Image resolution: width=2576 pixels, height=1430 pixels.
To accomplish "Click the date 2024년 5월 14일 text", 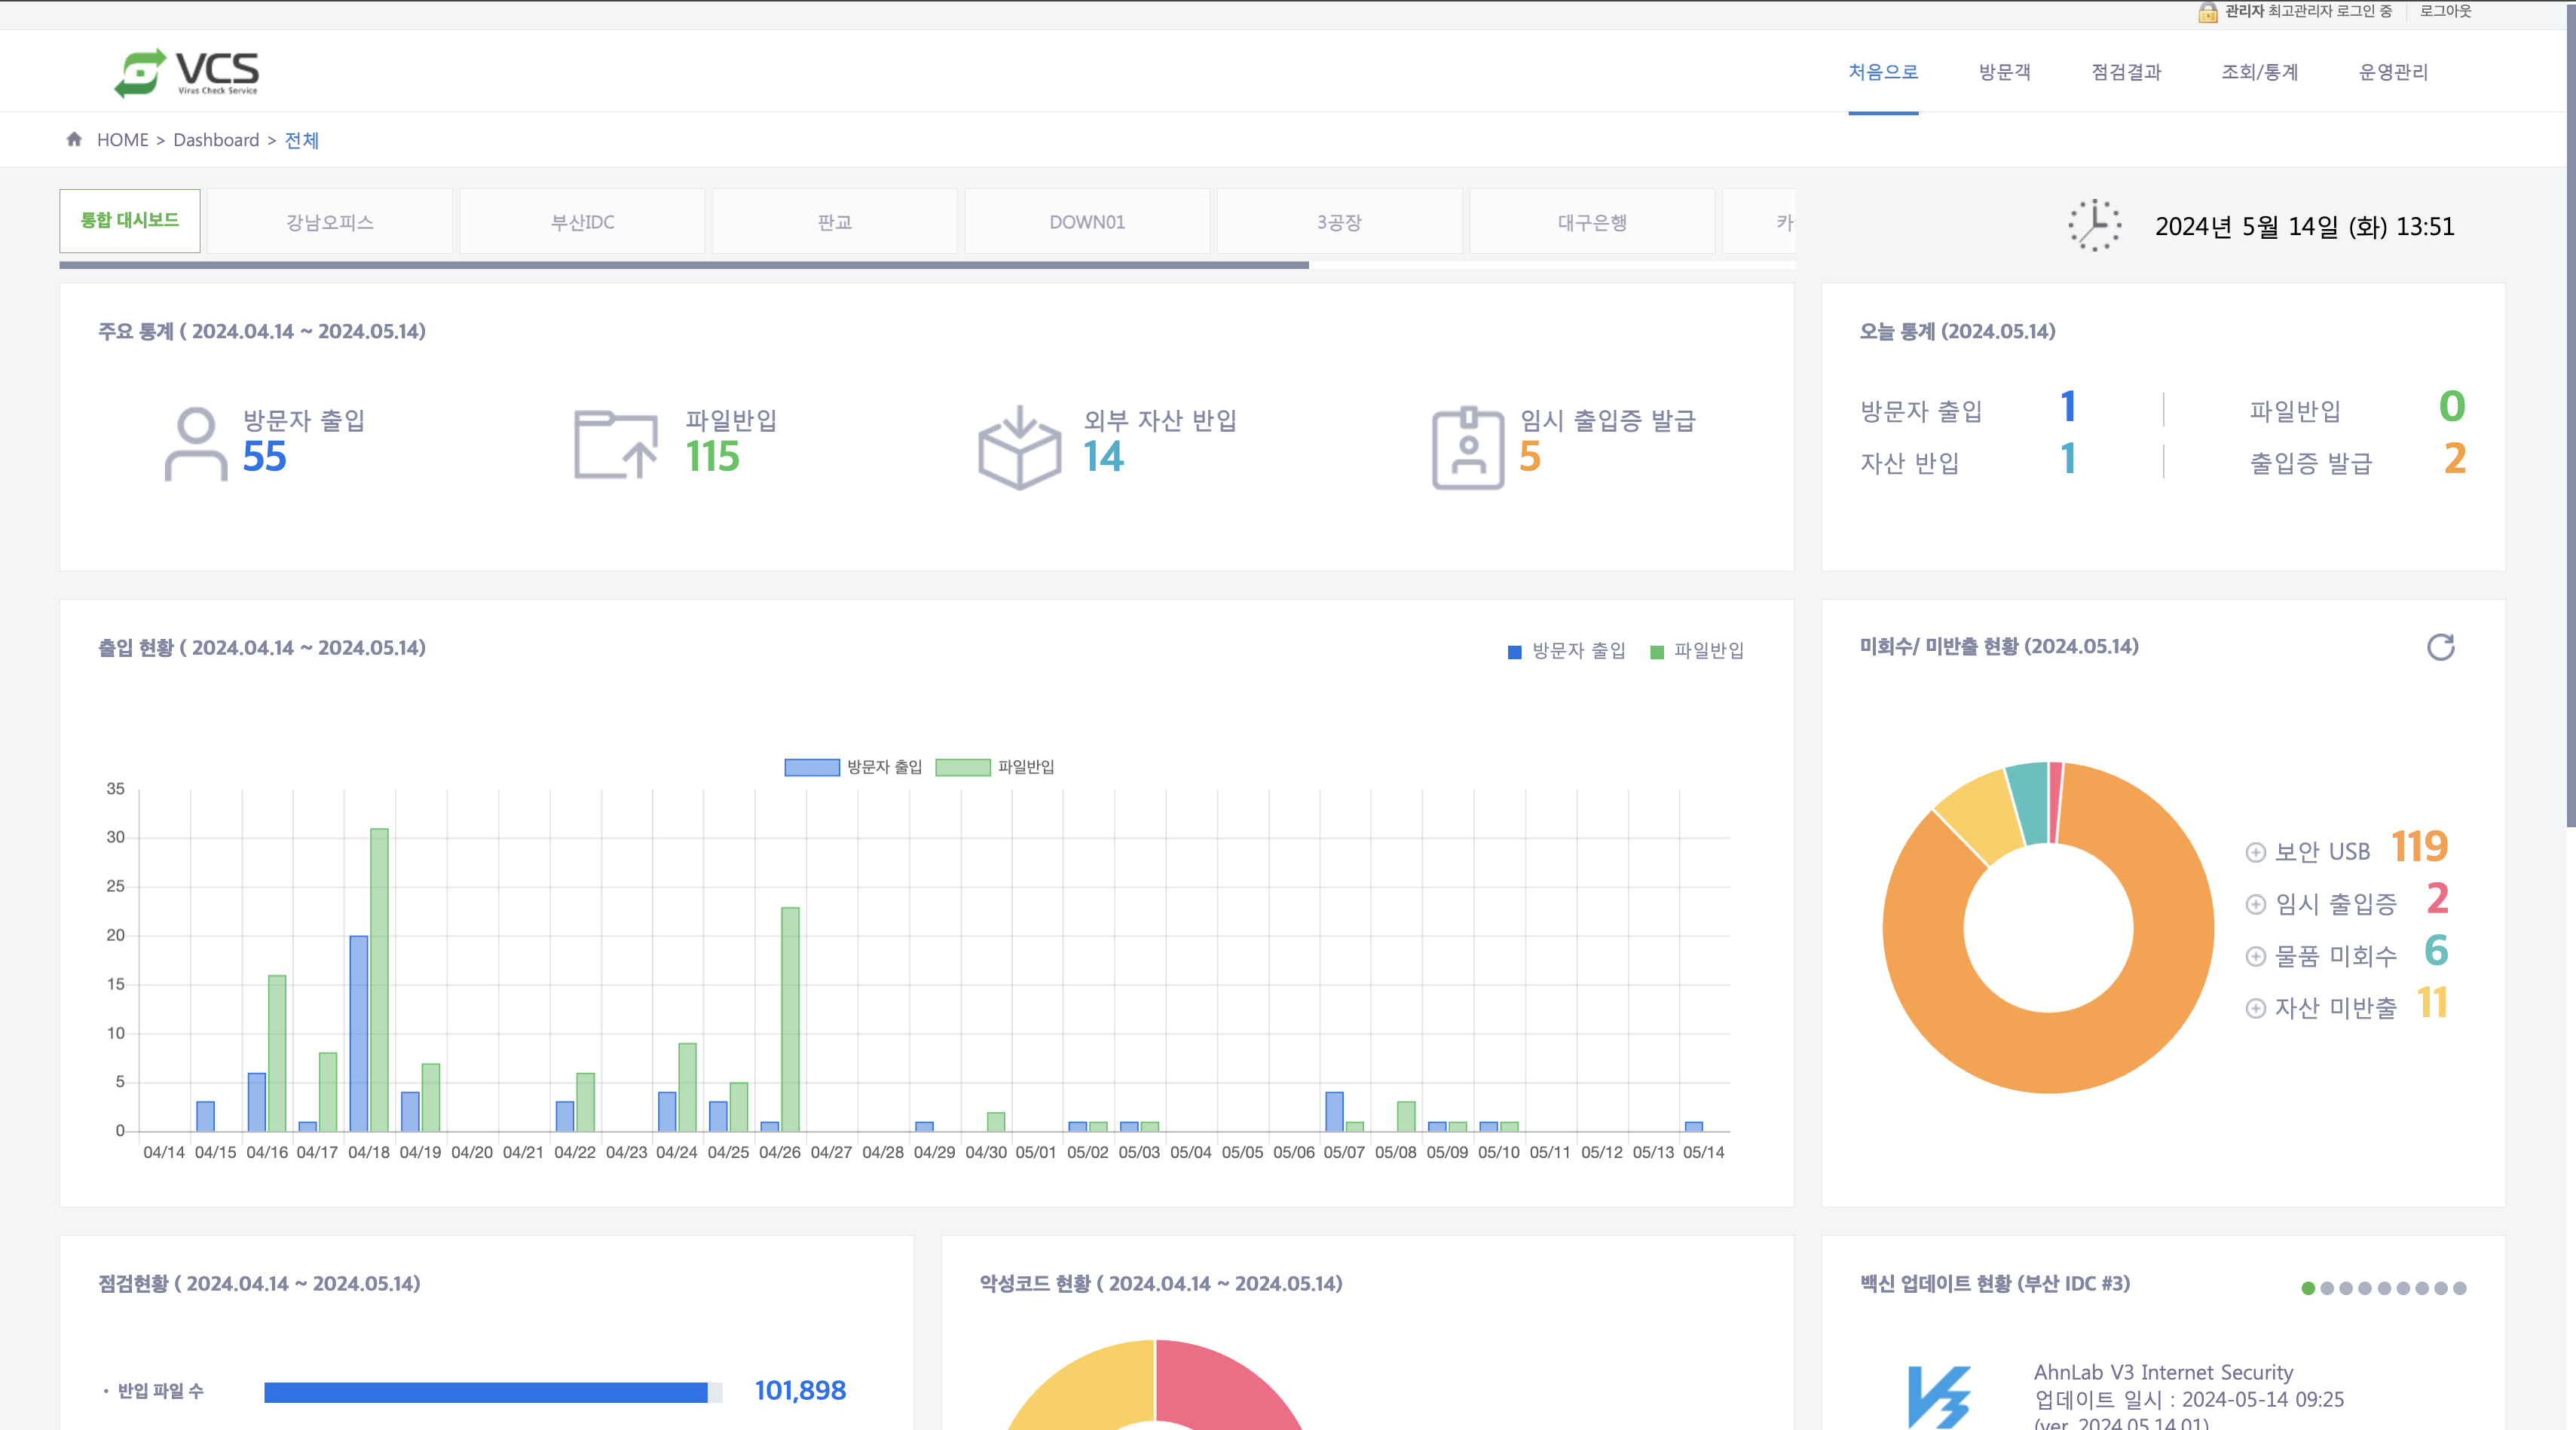I will click(2304, 227).
